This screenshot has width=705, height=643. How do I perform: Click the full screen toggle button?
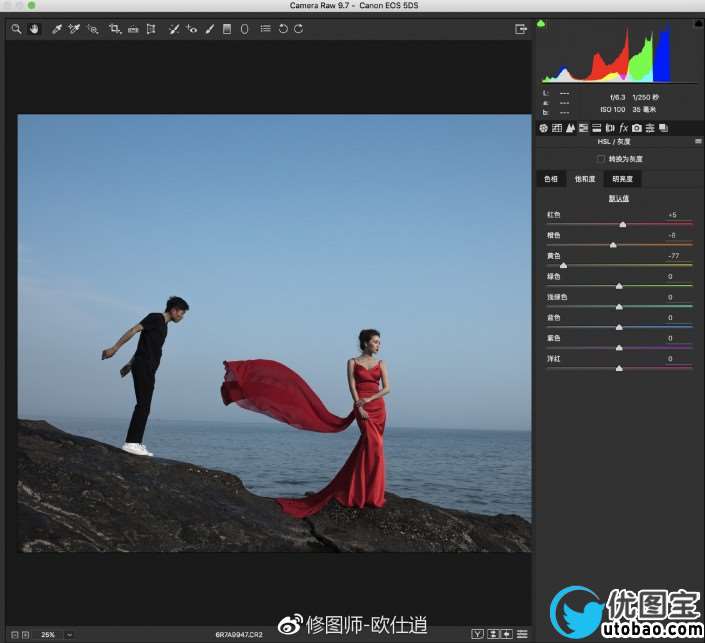tap(521, 29)
